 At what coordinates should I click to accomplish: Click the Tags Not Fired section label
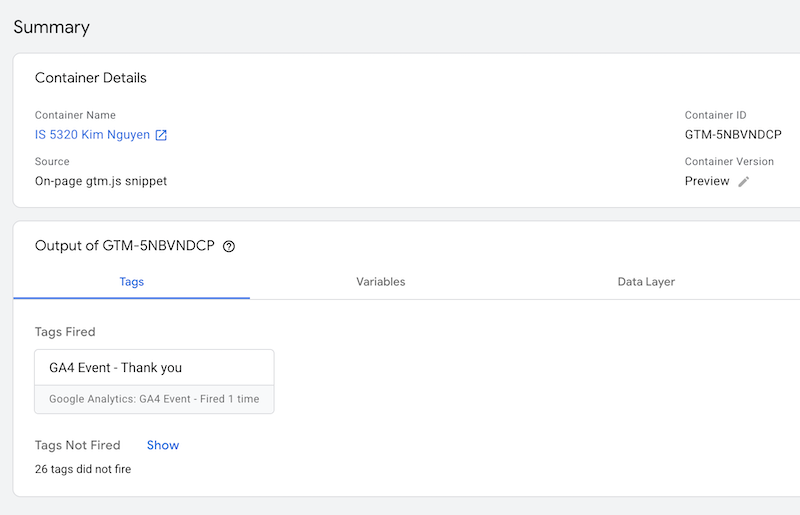pos(77,445)
